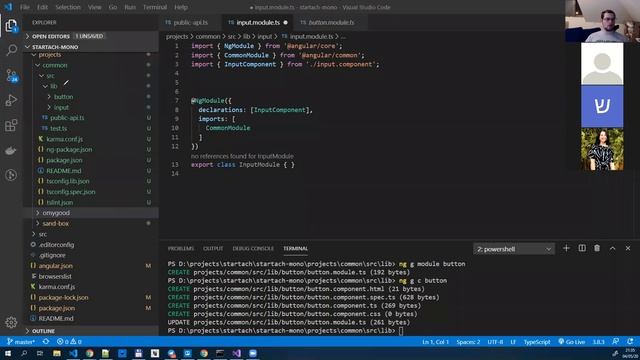Screen dimensions: 640x360
Task: Click the master branch indicator
Action: click(21, 342)
